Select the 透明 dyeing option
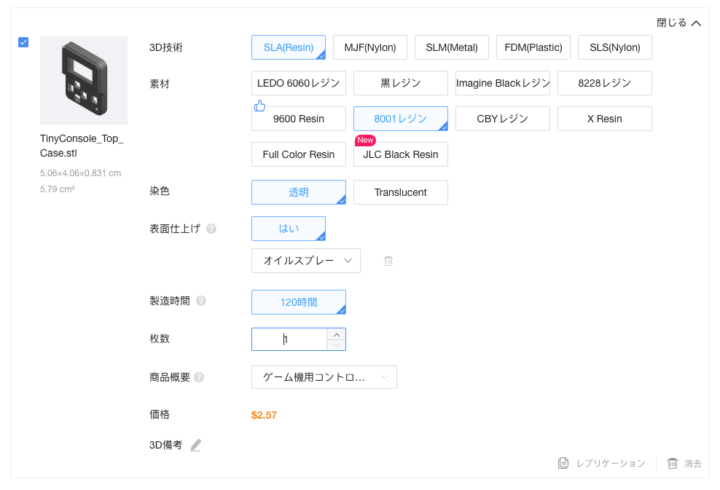720x490 pixels. pyautogui.click(x=298, y=192)
